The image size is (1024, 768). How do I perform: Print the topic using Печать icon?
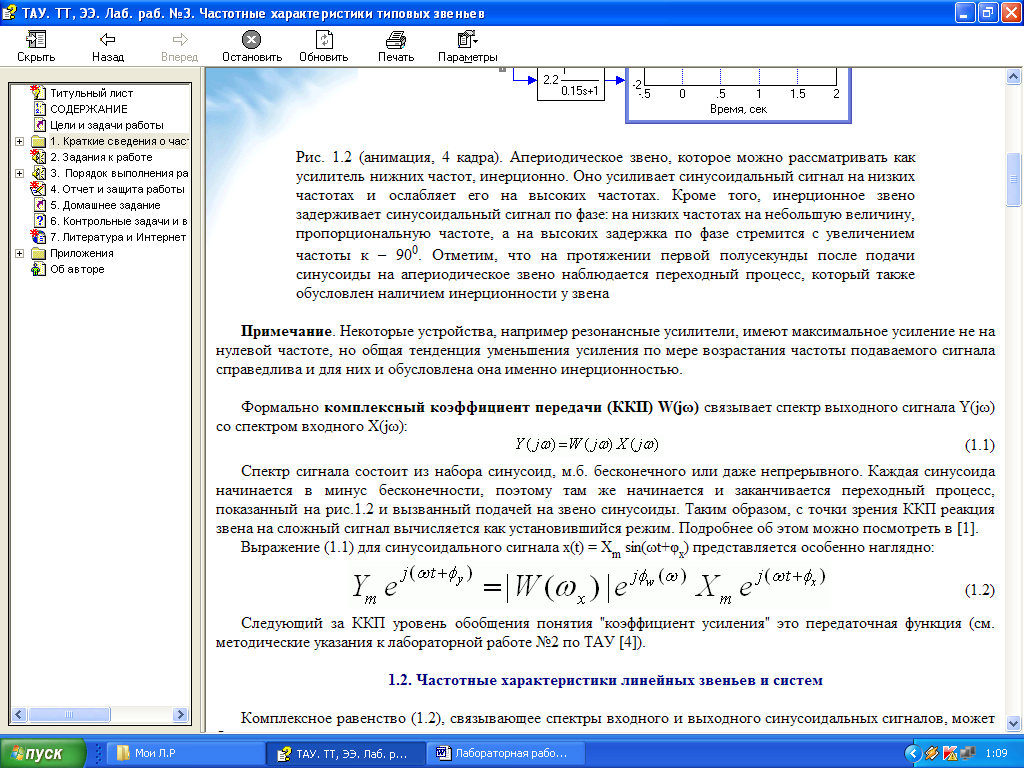click(x=396, y=40)
